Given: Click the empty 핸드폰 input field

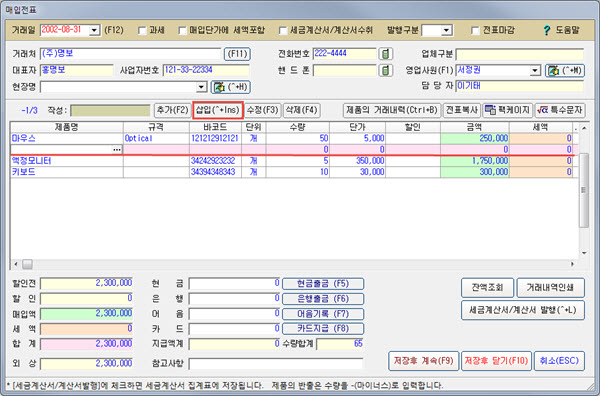Looking at the screenshot, I should click(344, 70).
